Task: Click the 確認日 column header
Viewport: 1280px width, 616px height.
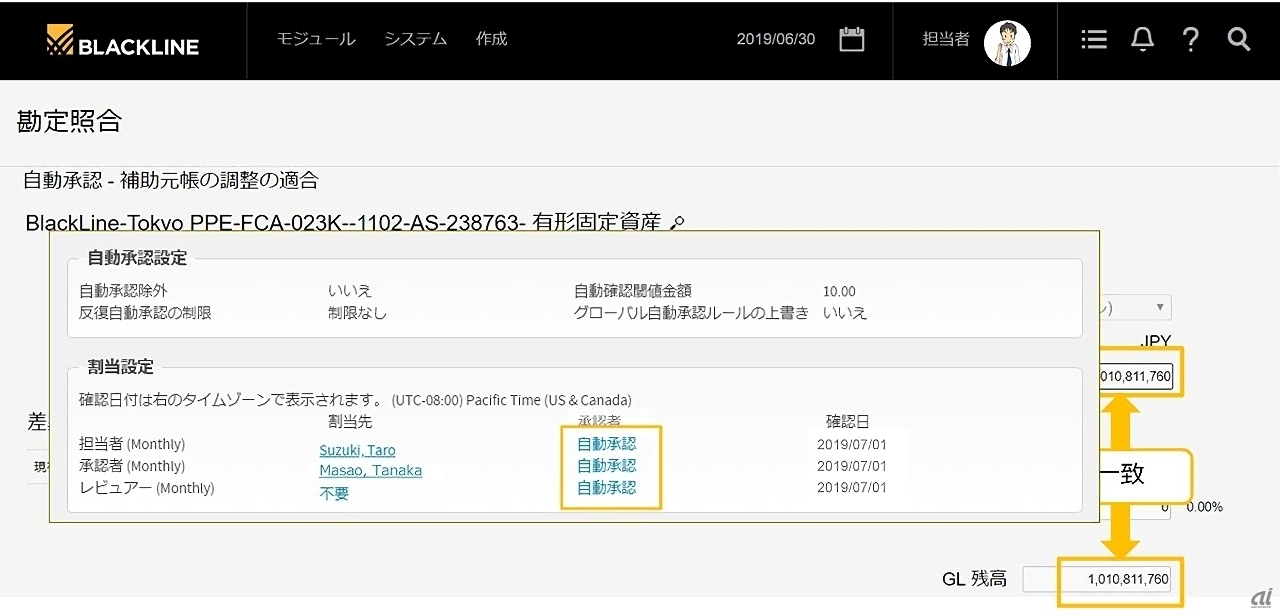Action: (x=847, y=422)
